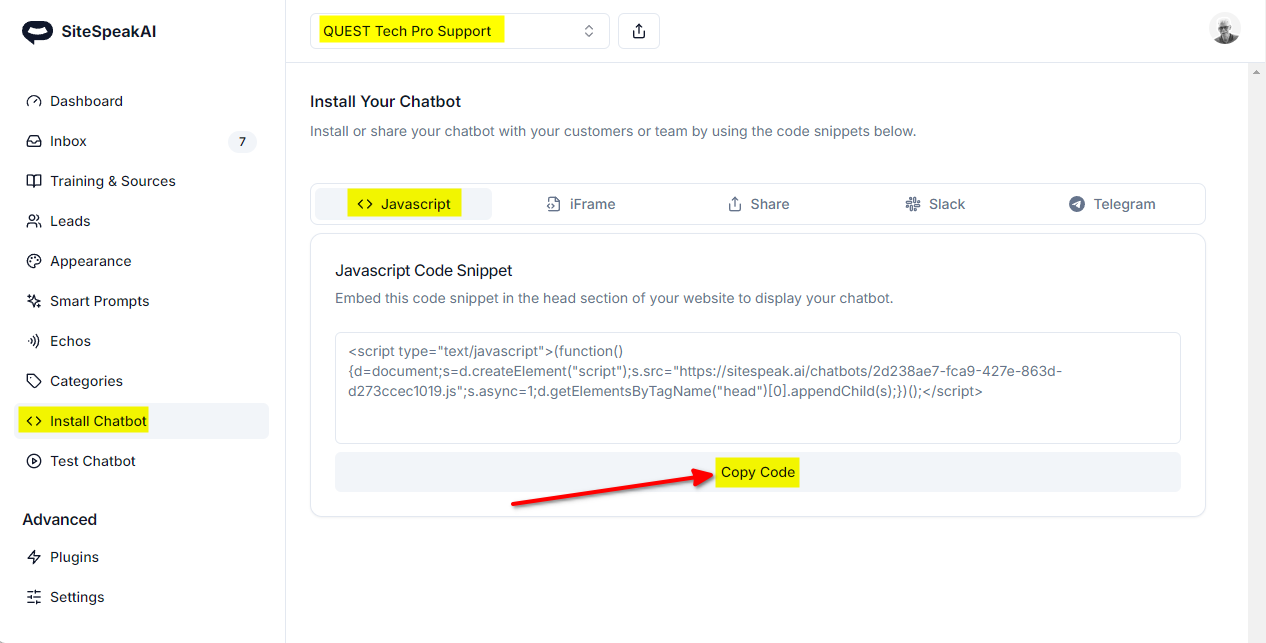Open the Telegram tab
Viewport: 1266px width, 643px height.
1112,204
